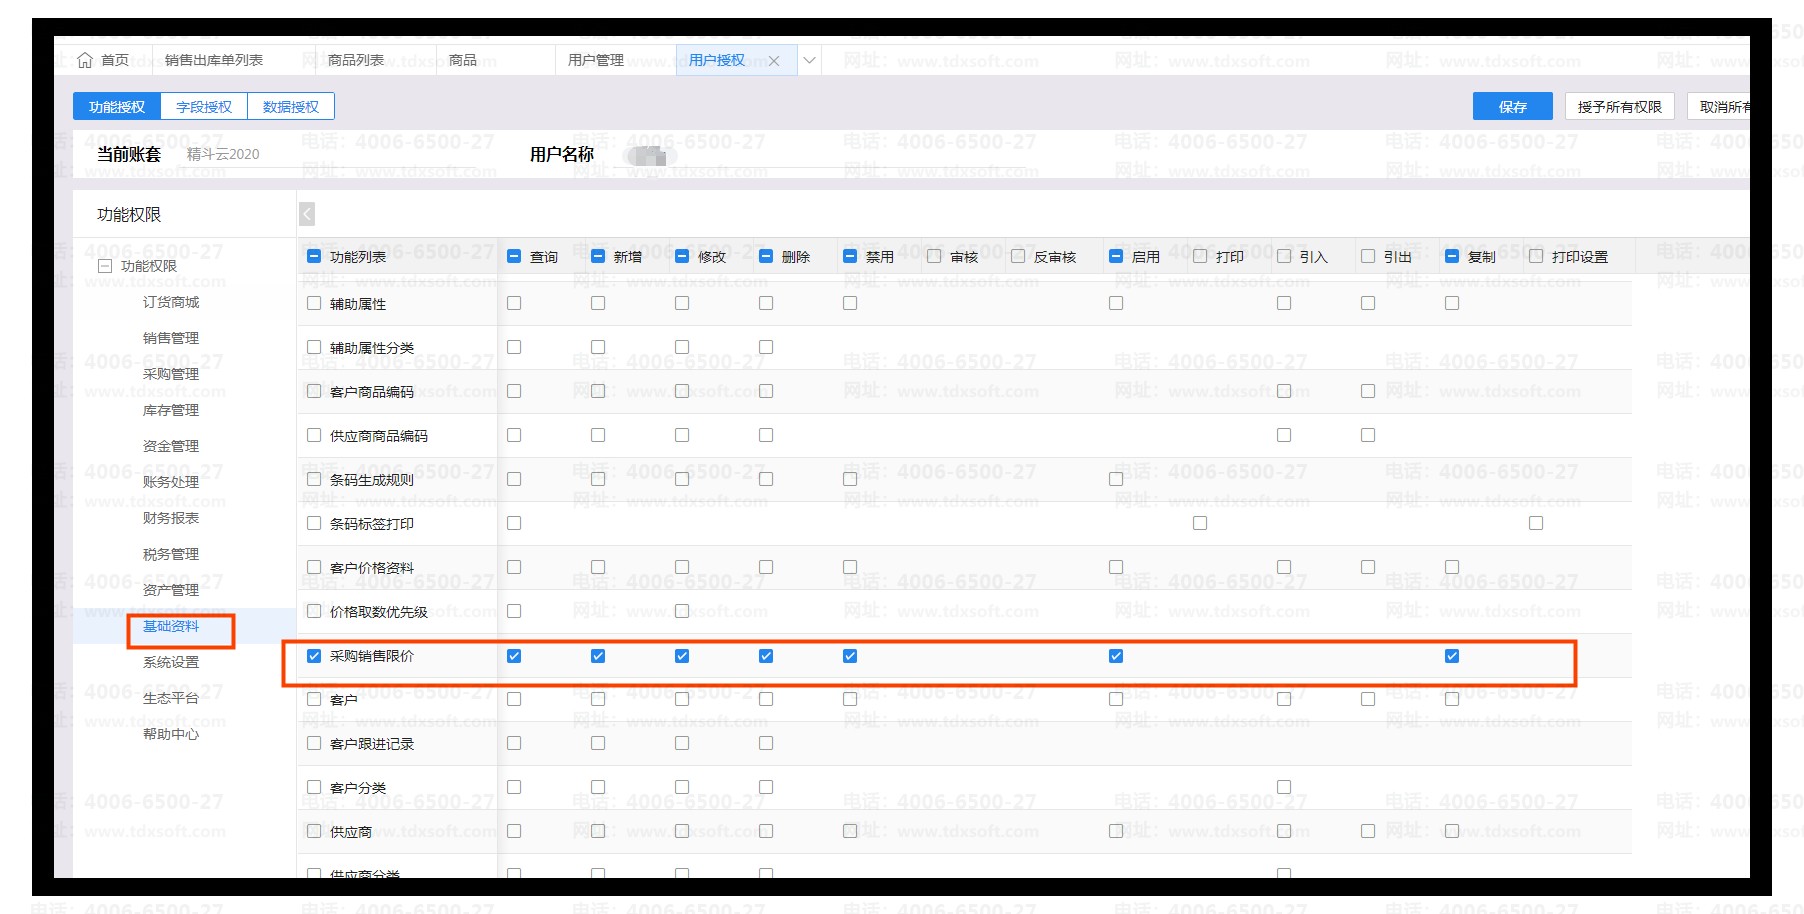Viewport: 1804px width, 914px height.
Task: Open the tab list dropdown chevron
Action: [810, 60]
